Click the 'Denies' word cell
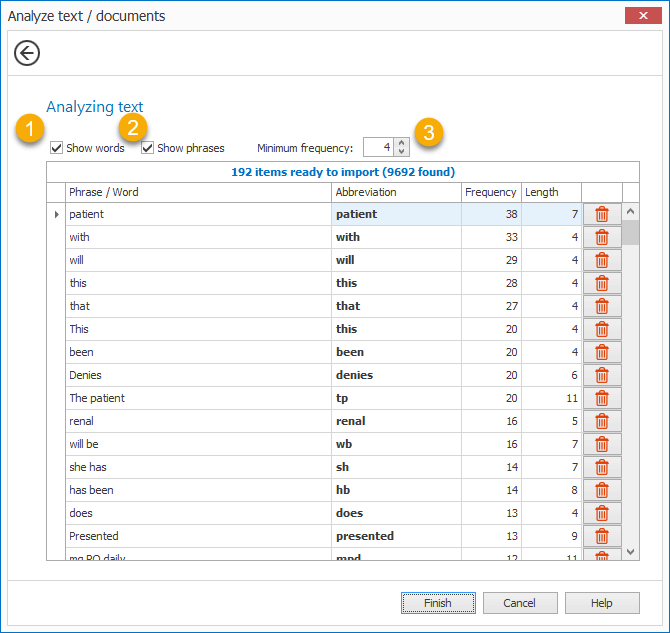 (x=198, y=375)
